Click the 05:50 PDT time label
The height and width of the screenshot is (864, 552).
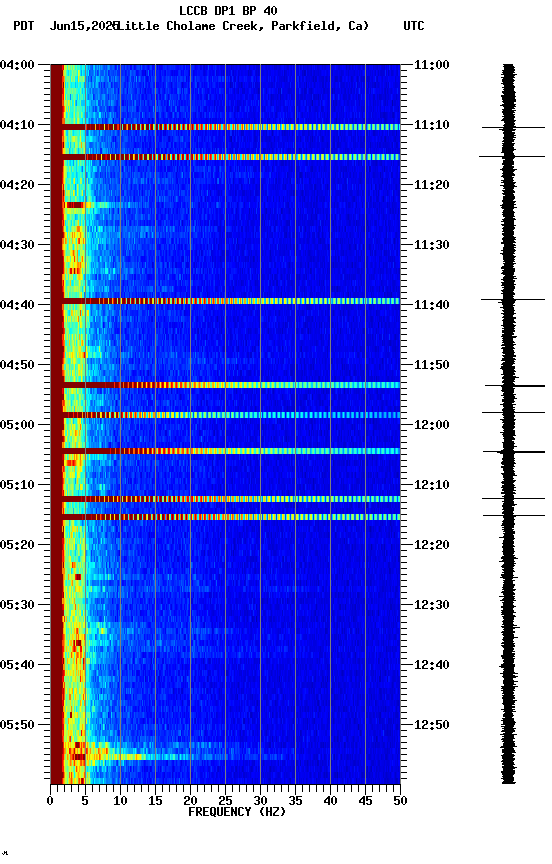click(x=17, y=725)
